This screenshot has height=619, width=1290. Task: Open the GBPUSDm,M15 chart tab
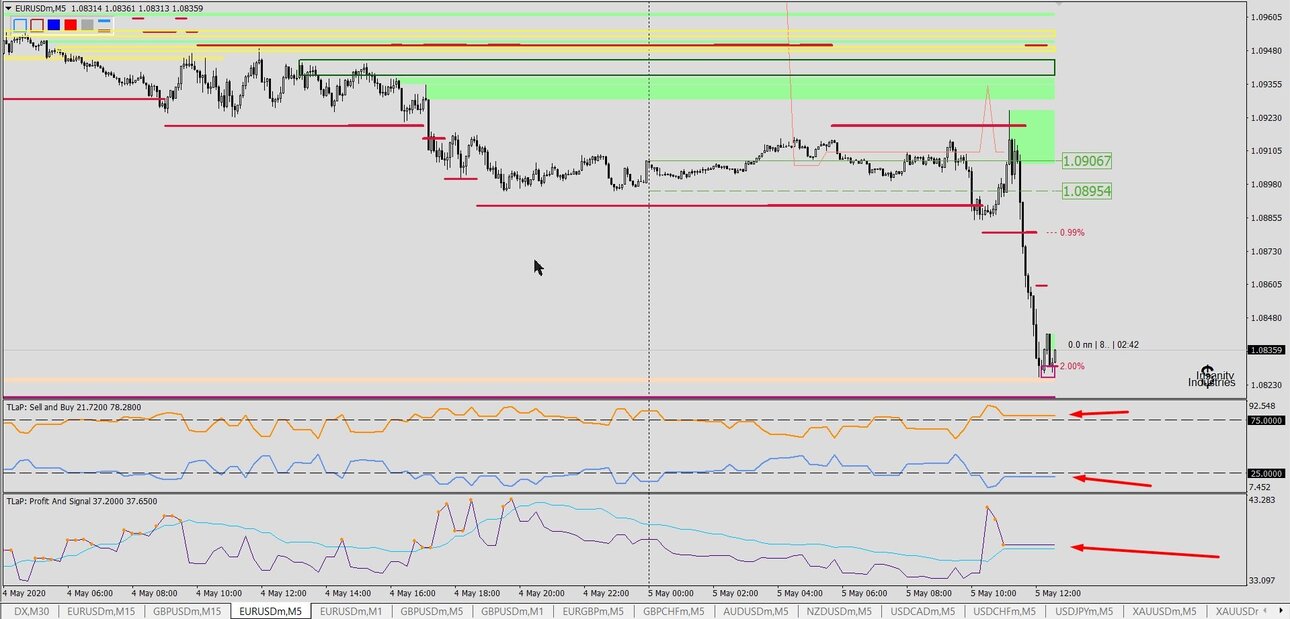[187, 611]
